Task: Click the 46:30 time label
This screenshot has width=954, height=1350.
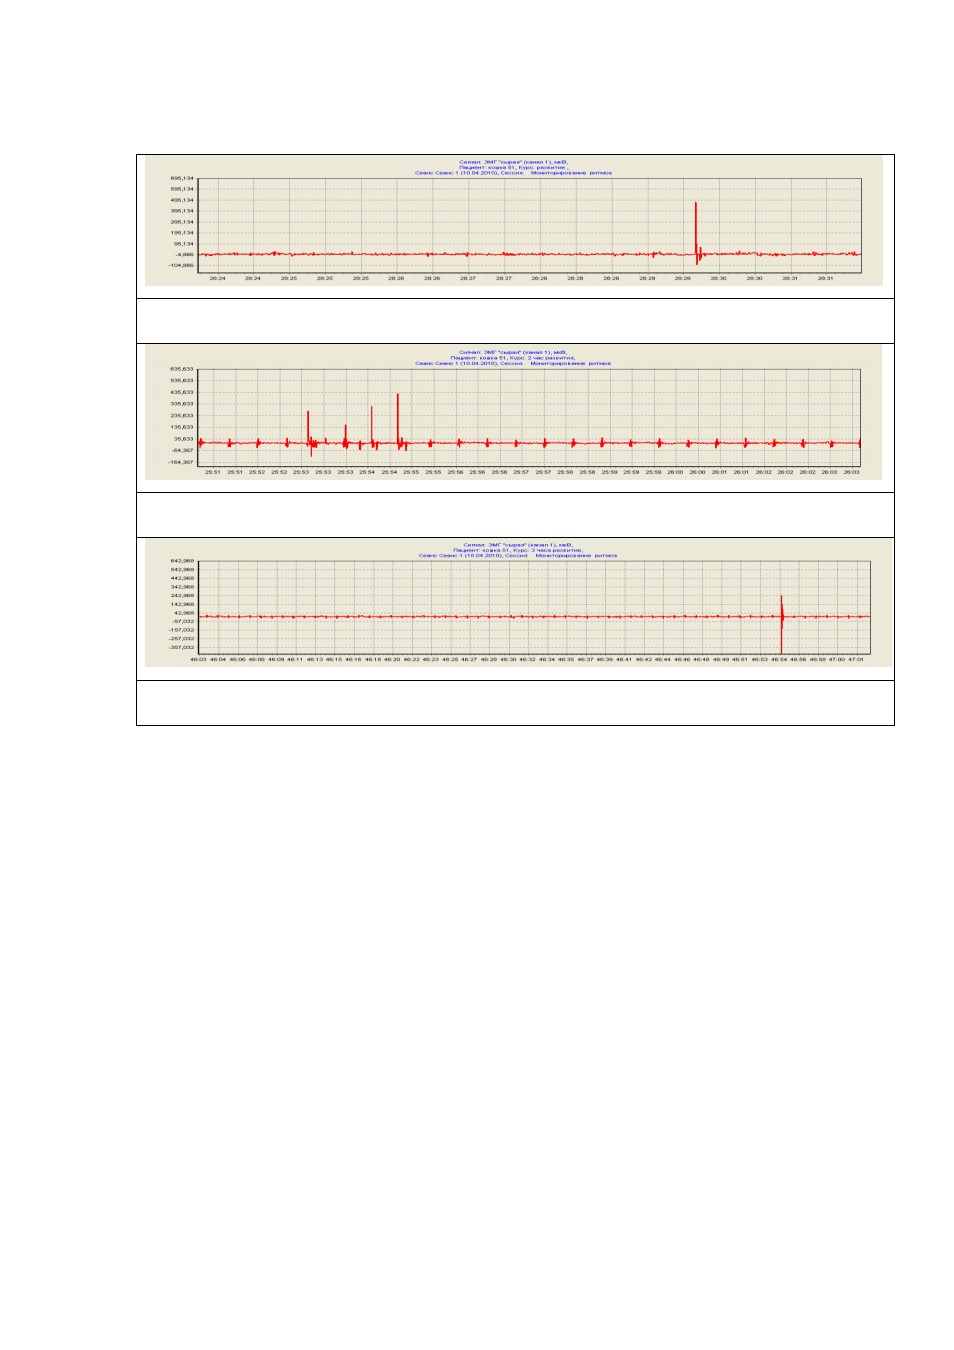Action: (508, 659)
